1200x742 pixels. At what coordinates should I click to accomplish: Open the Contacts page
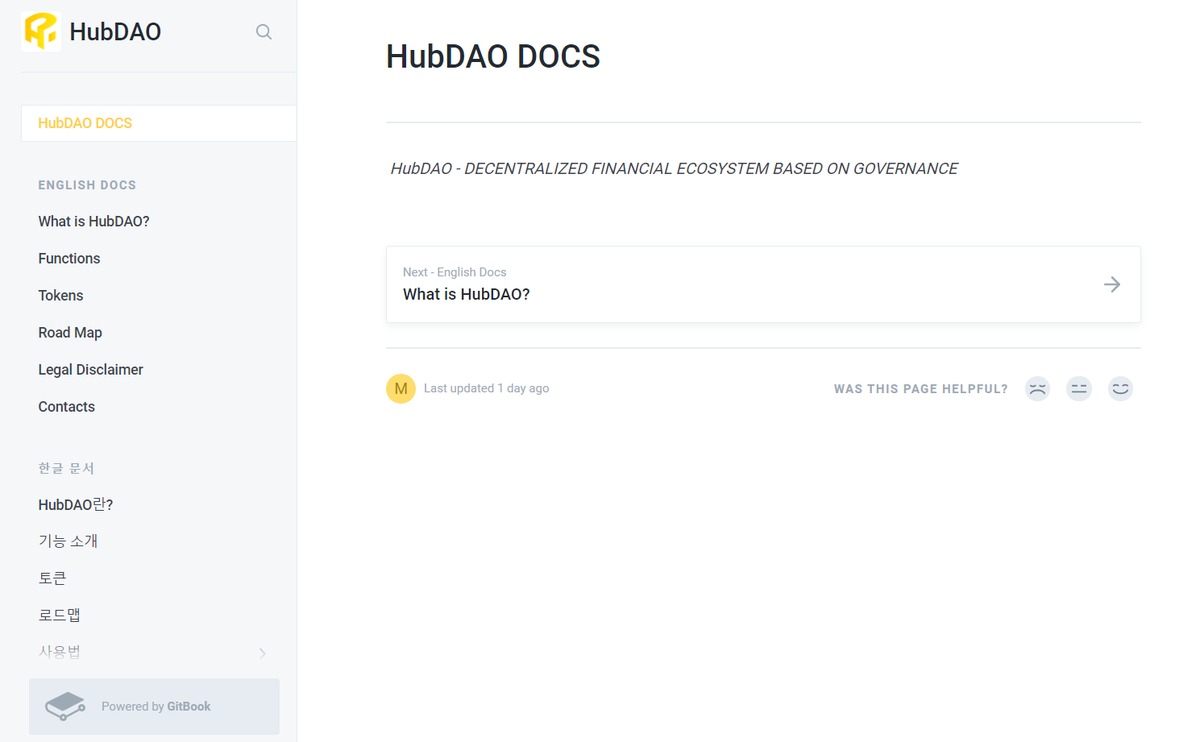click(67, 406)
